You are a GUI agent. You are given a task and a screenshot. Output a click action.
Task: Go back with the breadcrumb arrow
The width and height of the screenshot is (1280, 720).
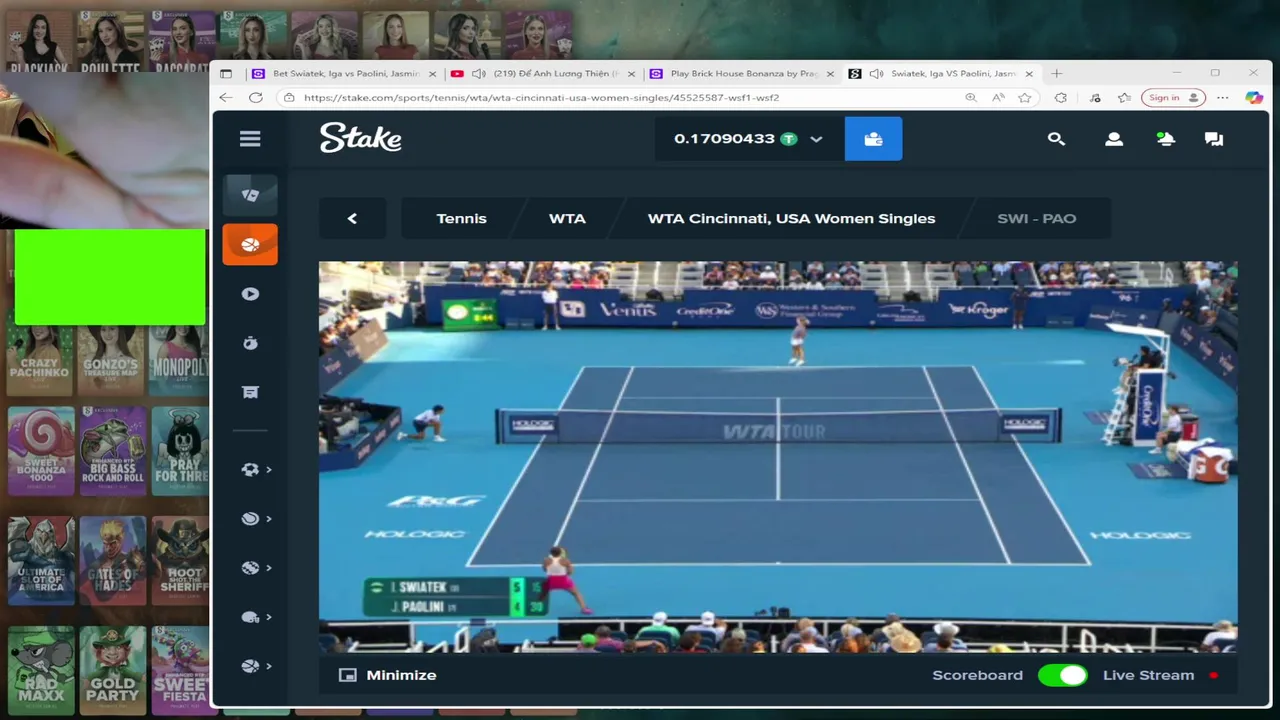[x=352, y=218]
